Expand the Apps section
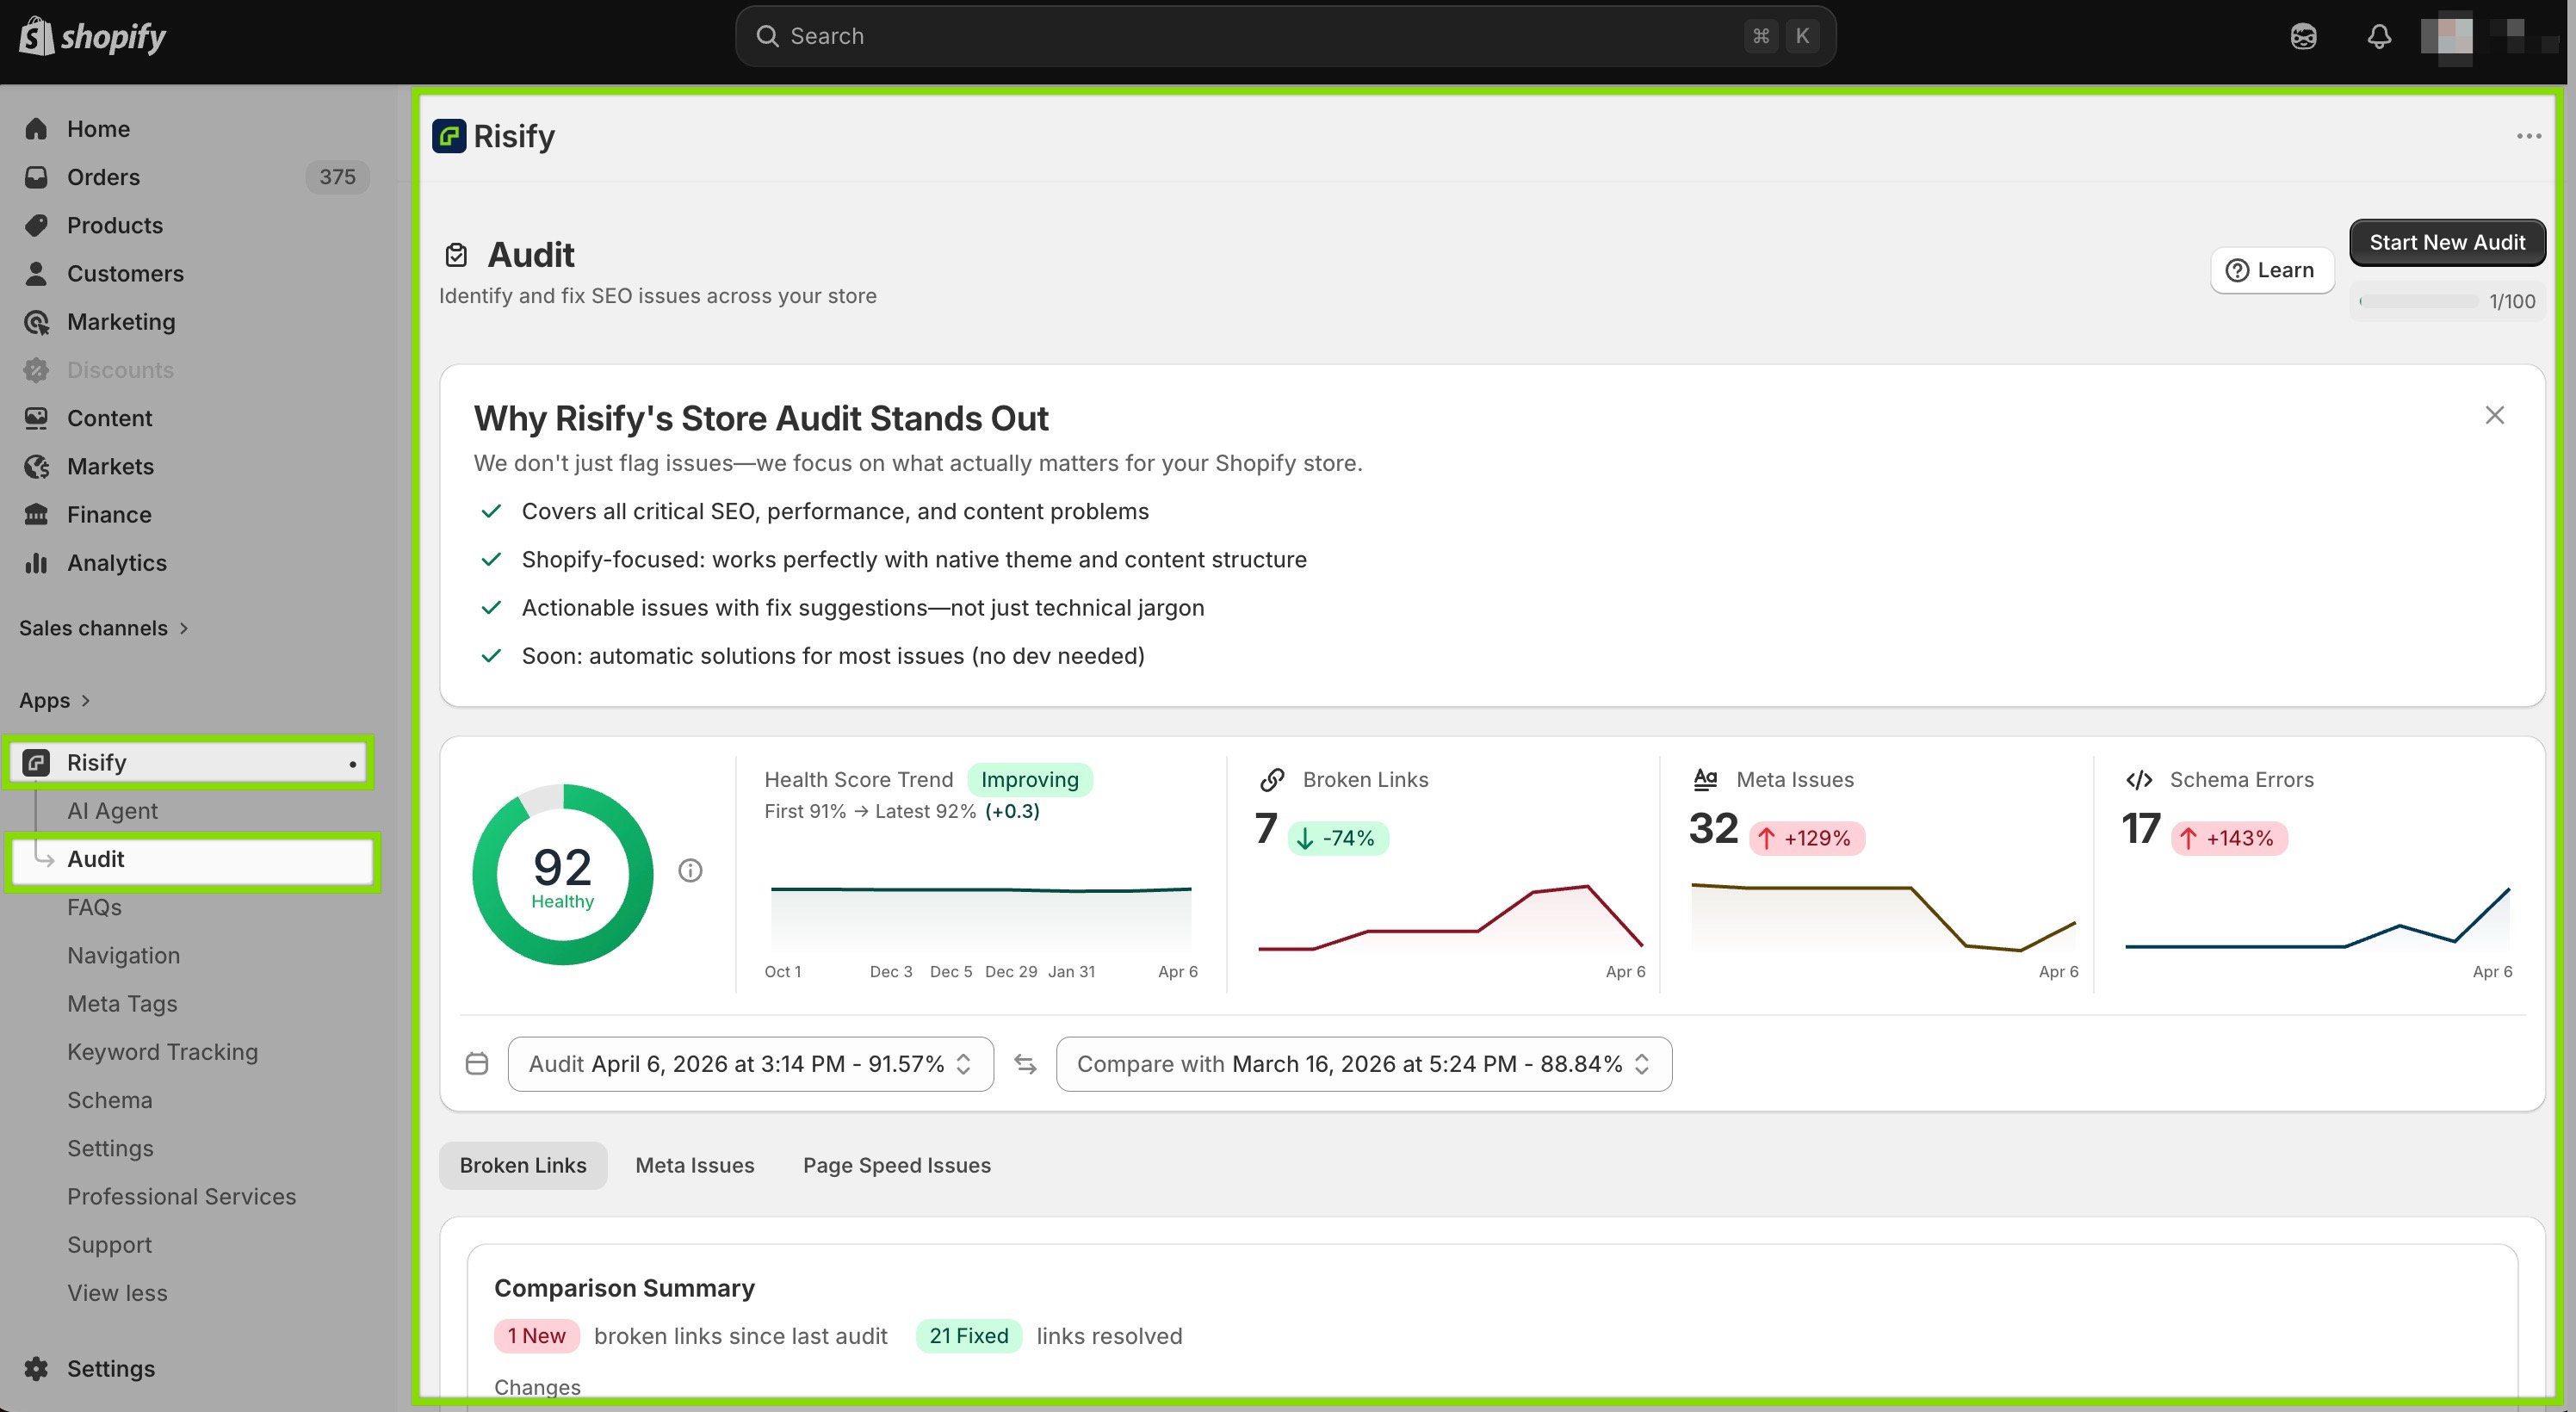Image resolution: width=2576 pixels, height=1412 pixels. (55, 700)
